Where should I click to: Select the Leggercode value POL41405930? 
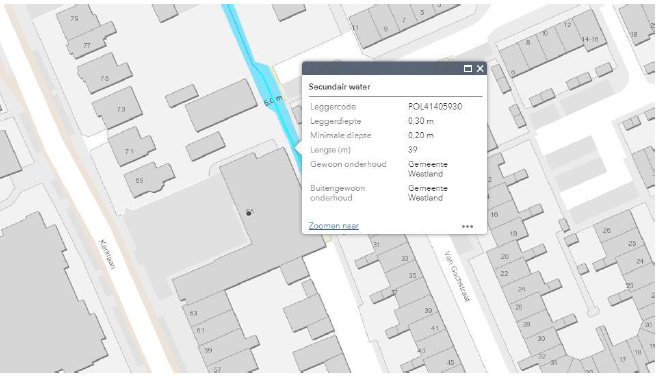(x=435, y=106)
